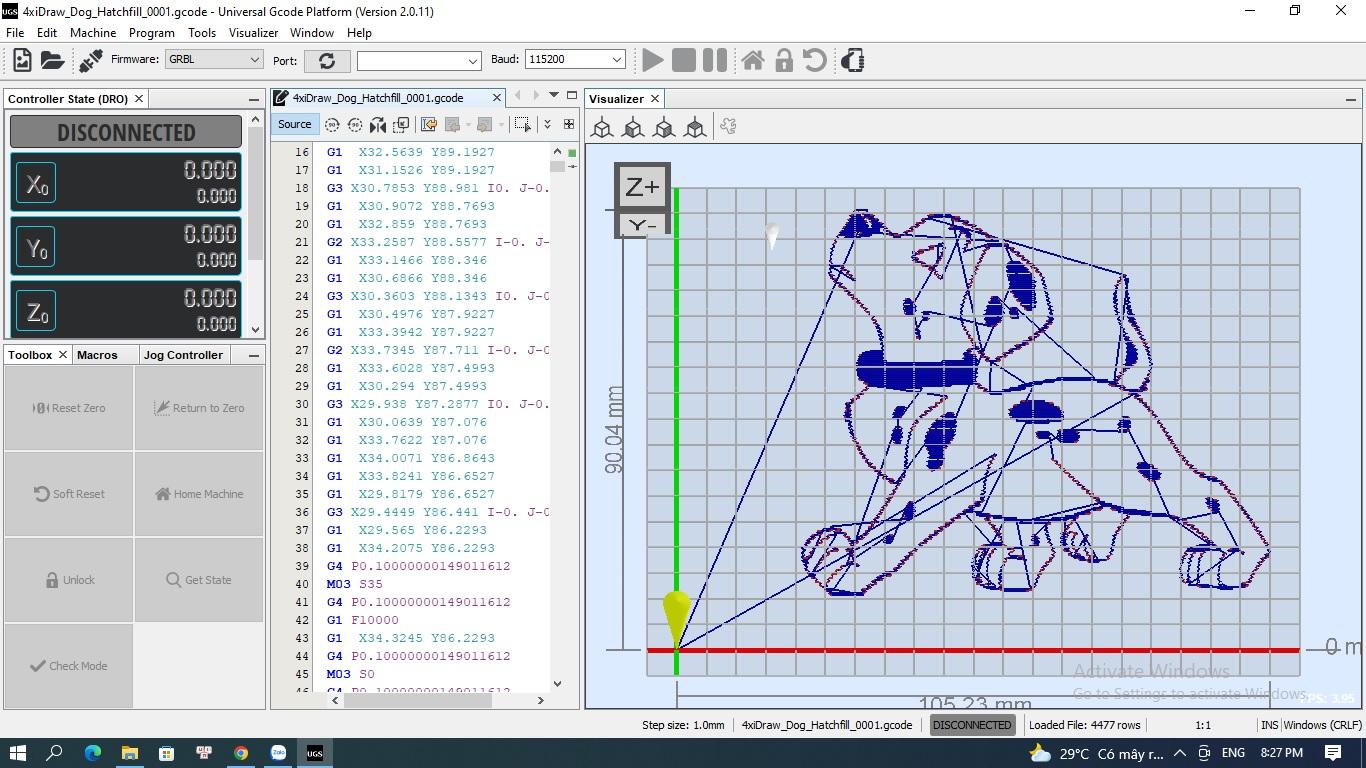Viewport: 1366px width, 768px height.
Task: Select the first visualizer cube view preset
Action: pos(602,127)
